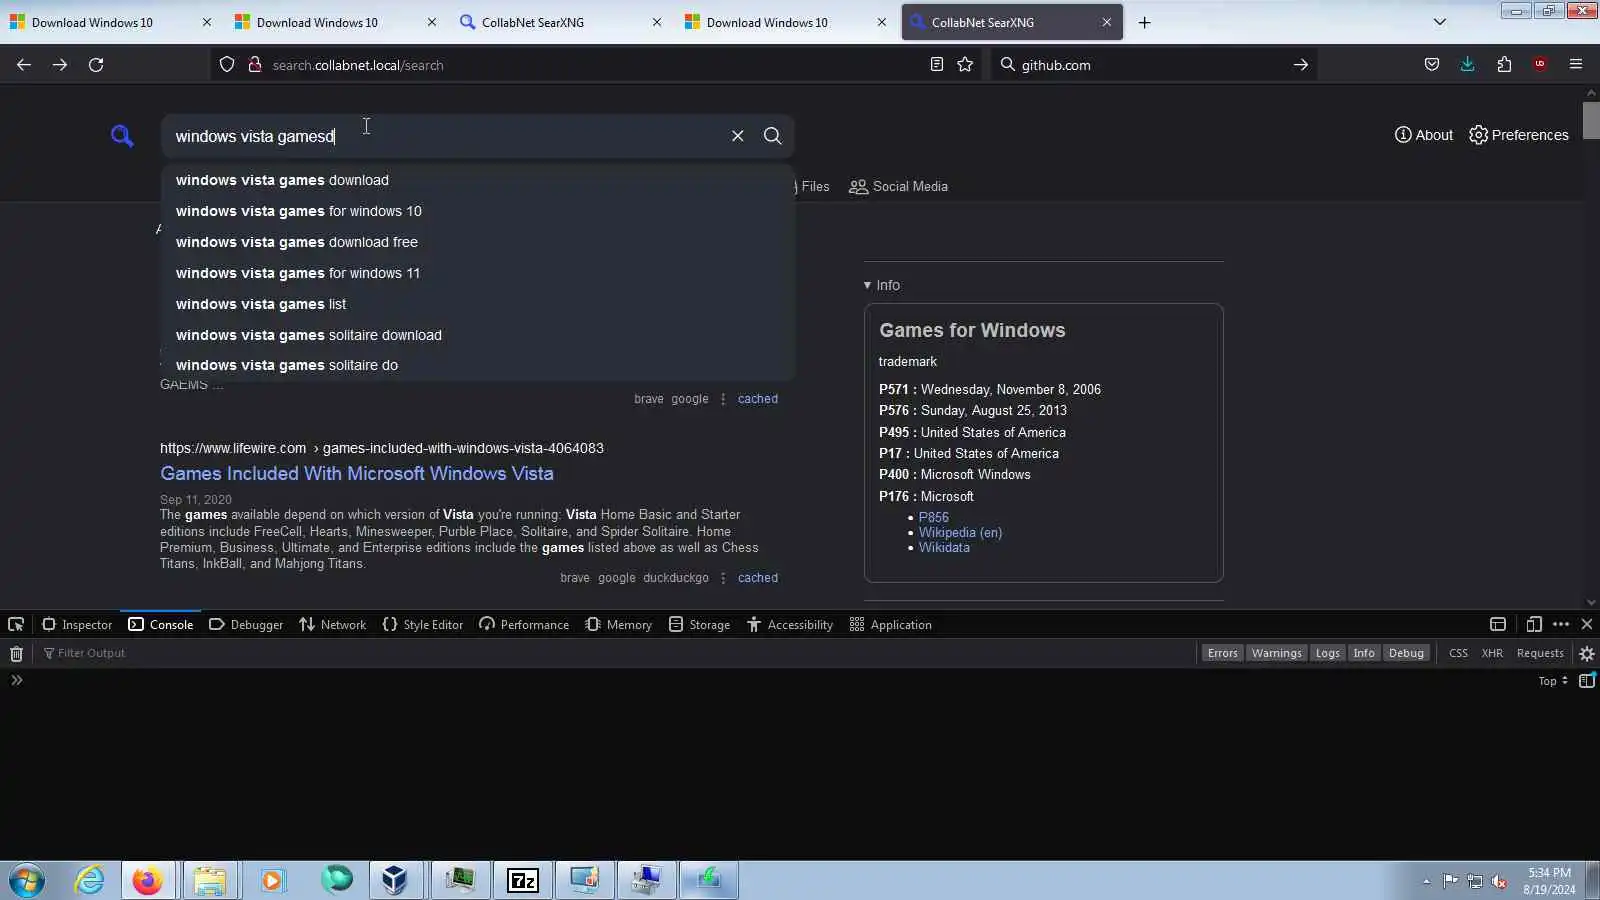The image size is (1600, 900).
Task: Collapse the Info section
Action: click(882, 286)
